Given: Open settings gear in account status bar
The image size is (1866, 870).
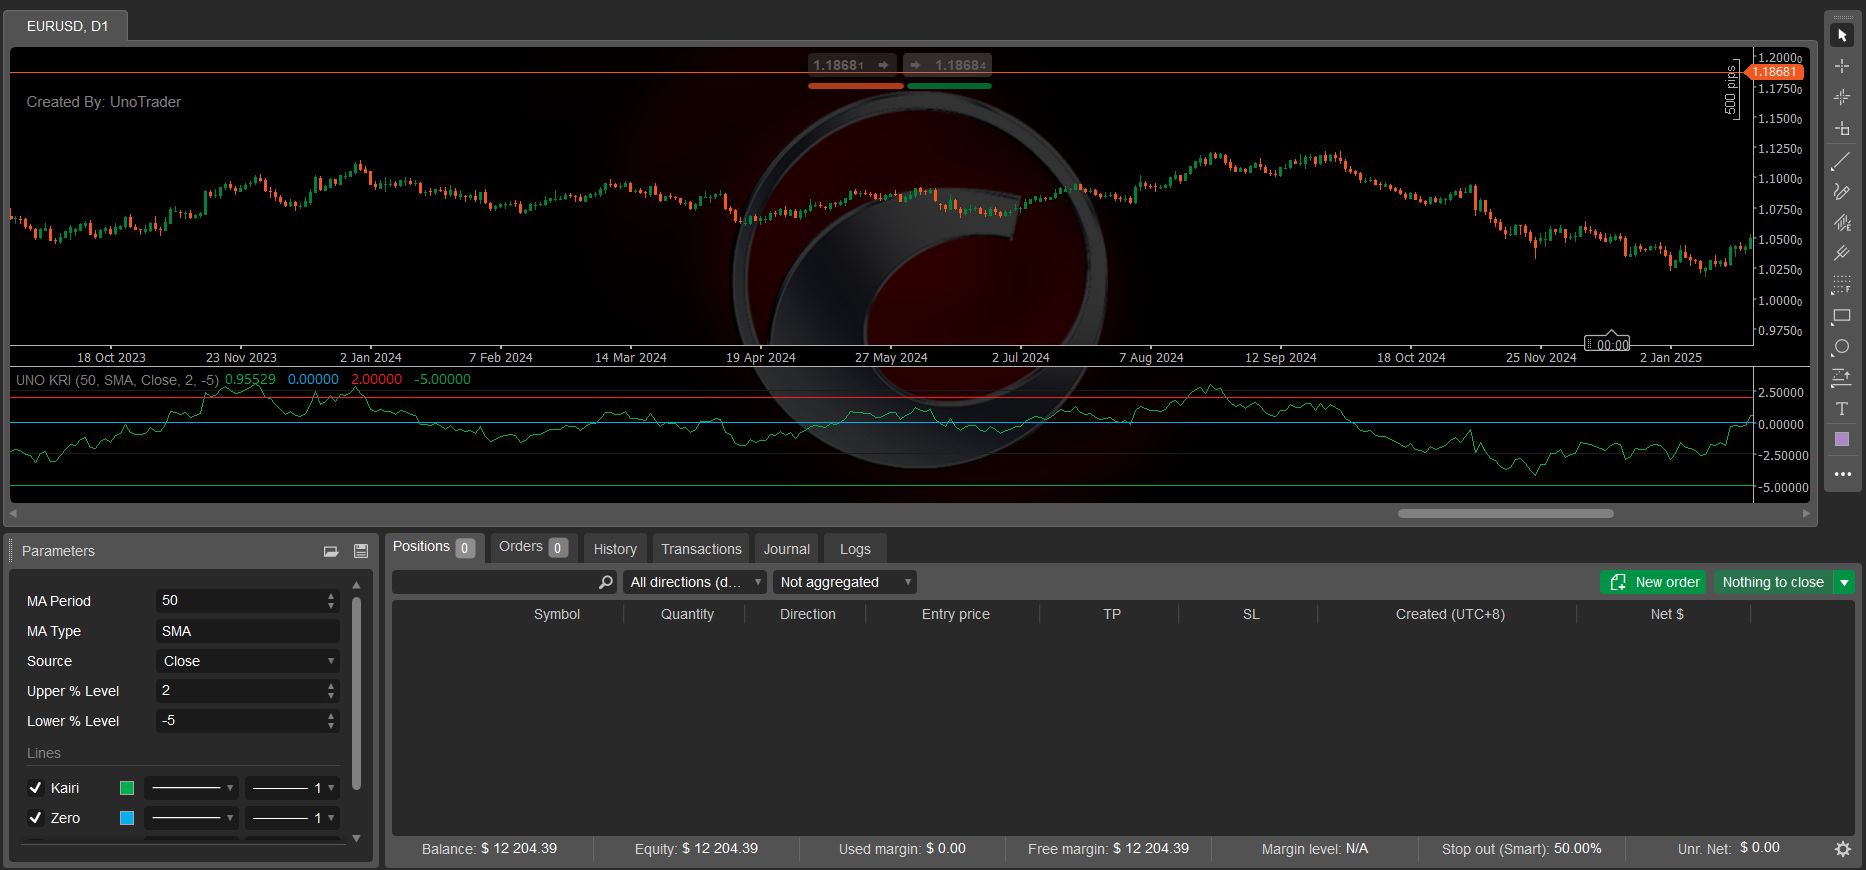Looking at the screenshot, I should click(x=1842, y=849).
